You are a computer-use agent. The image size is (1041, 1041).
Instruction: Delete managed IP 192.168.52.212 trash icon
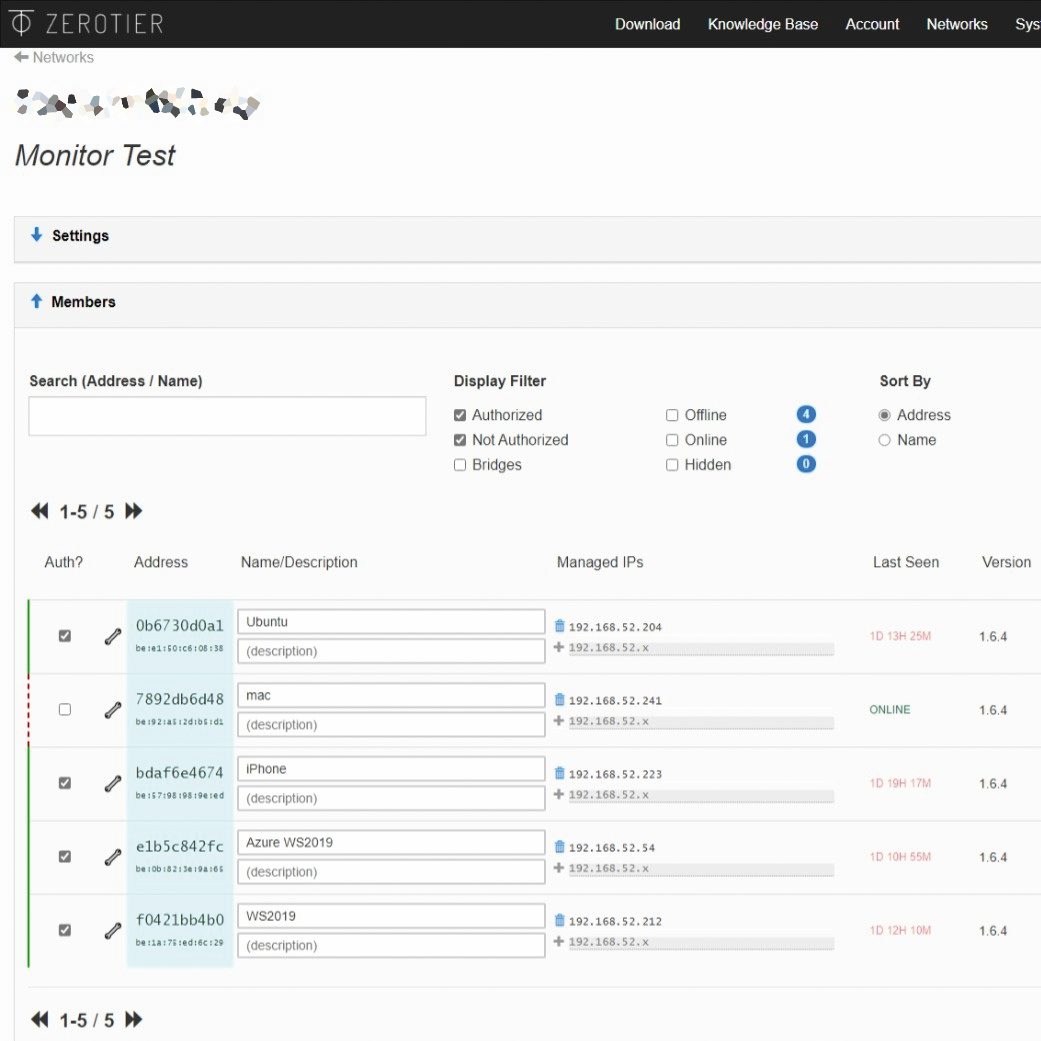click(x=560, y=920)
